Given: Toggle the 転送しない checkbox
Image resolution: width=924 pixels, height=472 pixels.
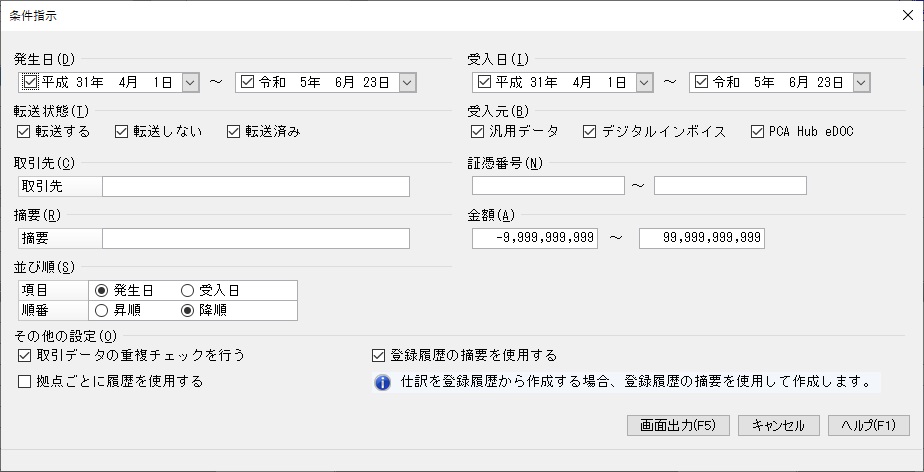Looking at the screenshot, I should click(x=122, y=131).
